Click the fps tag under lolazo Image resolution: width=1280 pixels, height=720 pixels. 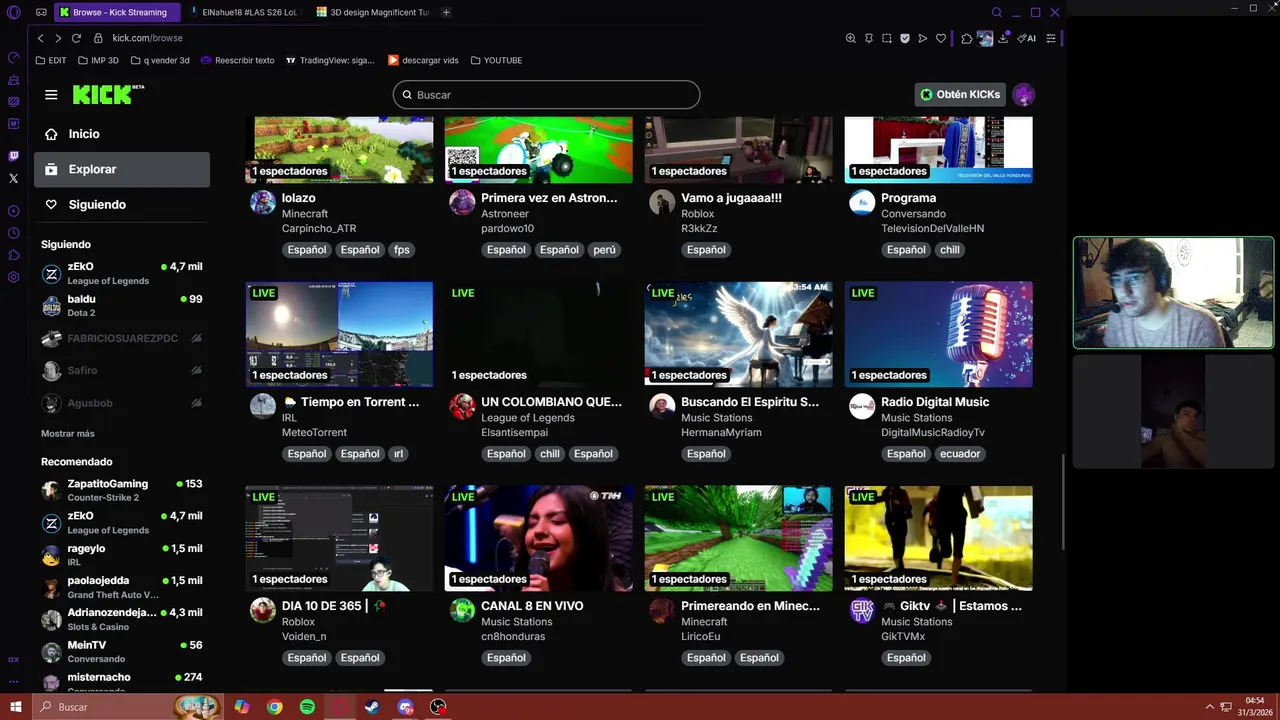401,250
